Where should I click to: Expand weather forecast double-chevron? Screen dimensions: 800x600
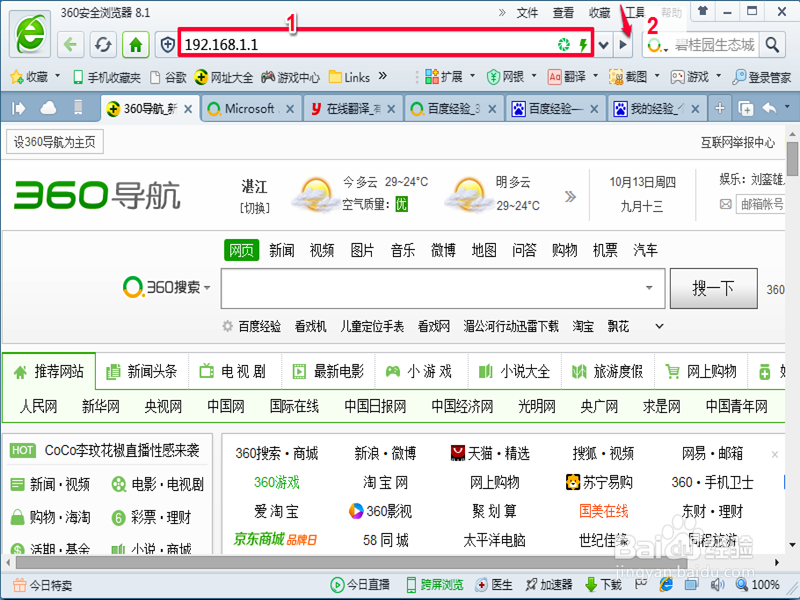click(570, 196)
